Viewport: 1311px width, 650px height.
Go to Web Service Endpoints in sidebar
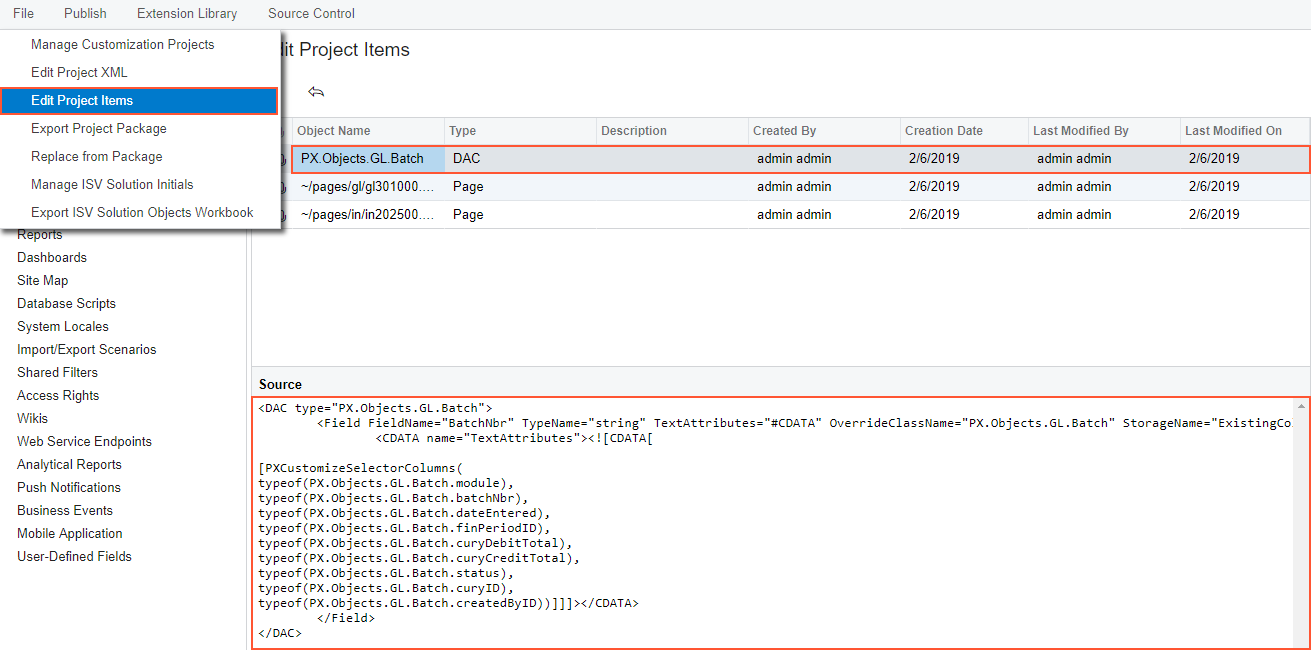[84, 442]
